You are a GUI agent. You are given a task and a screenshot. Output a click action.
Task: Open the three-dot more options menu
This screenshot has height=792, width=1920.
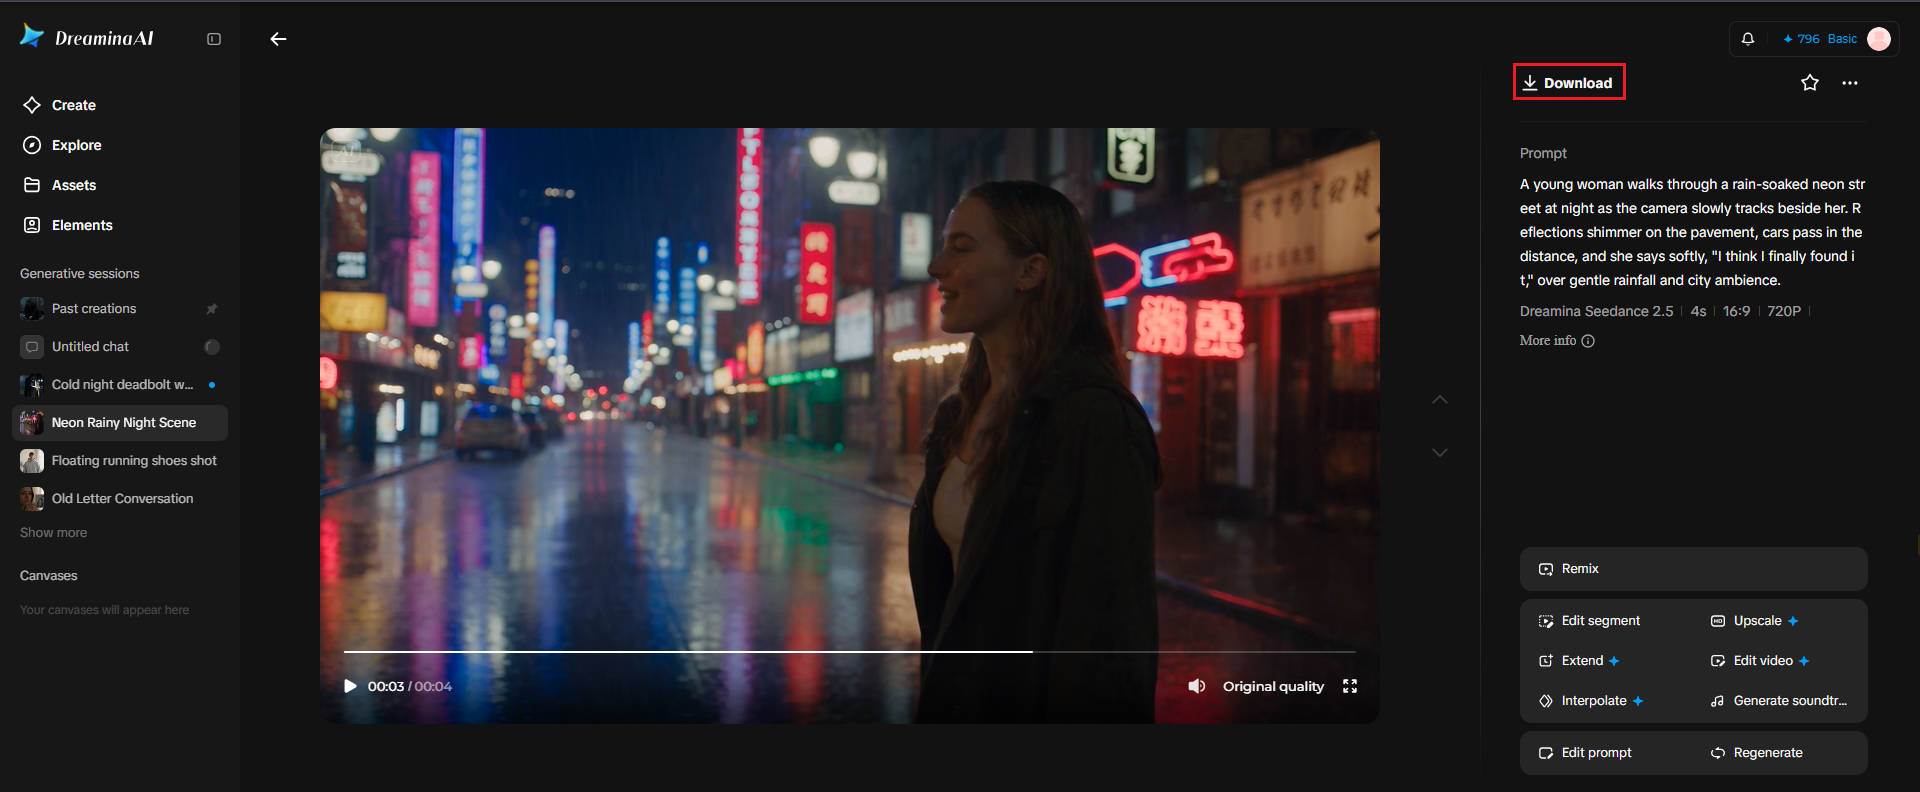(x=1850, y=83)
